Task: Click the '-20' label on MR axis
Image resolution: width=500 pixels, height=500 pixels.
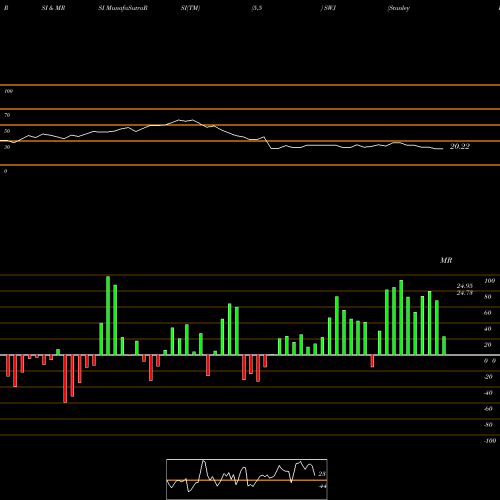Action: click(488, 377)
